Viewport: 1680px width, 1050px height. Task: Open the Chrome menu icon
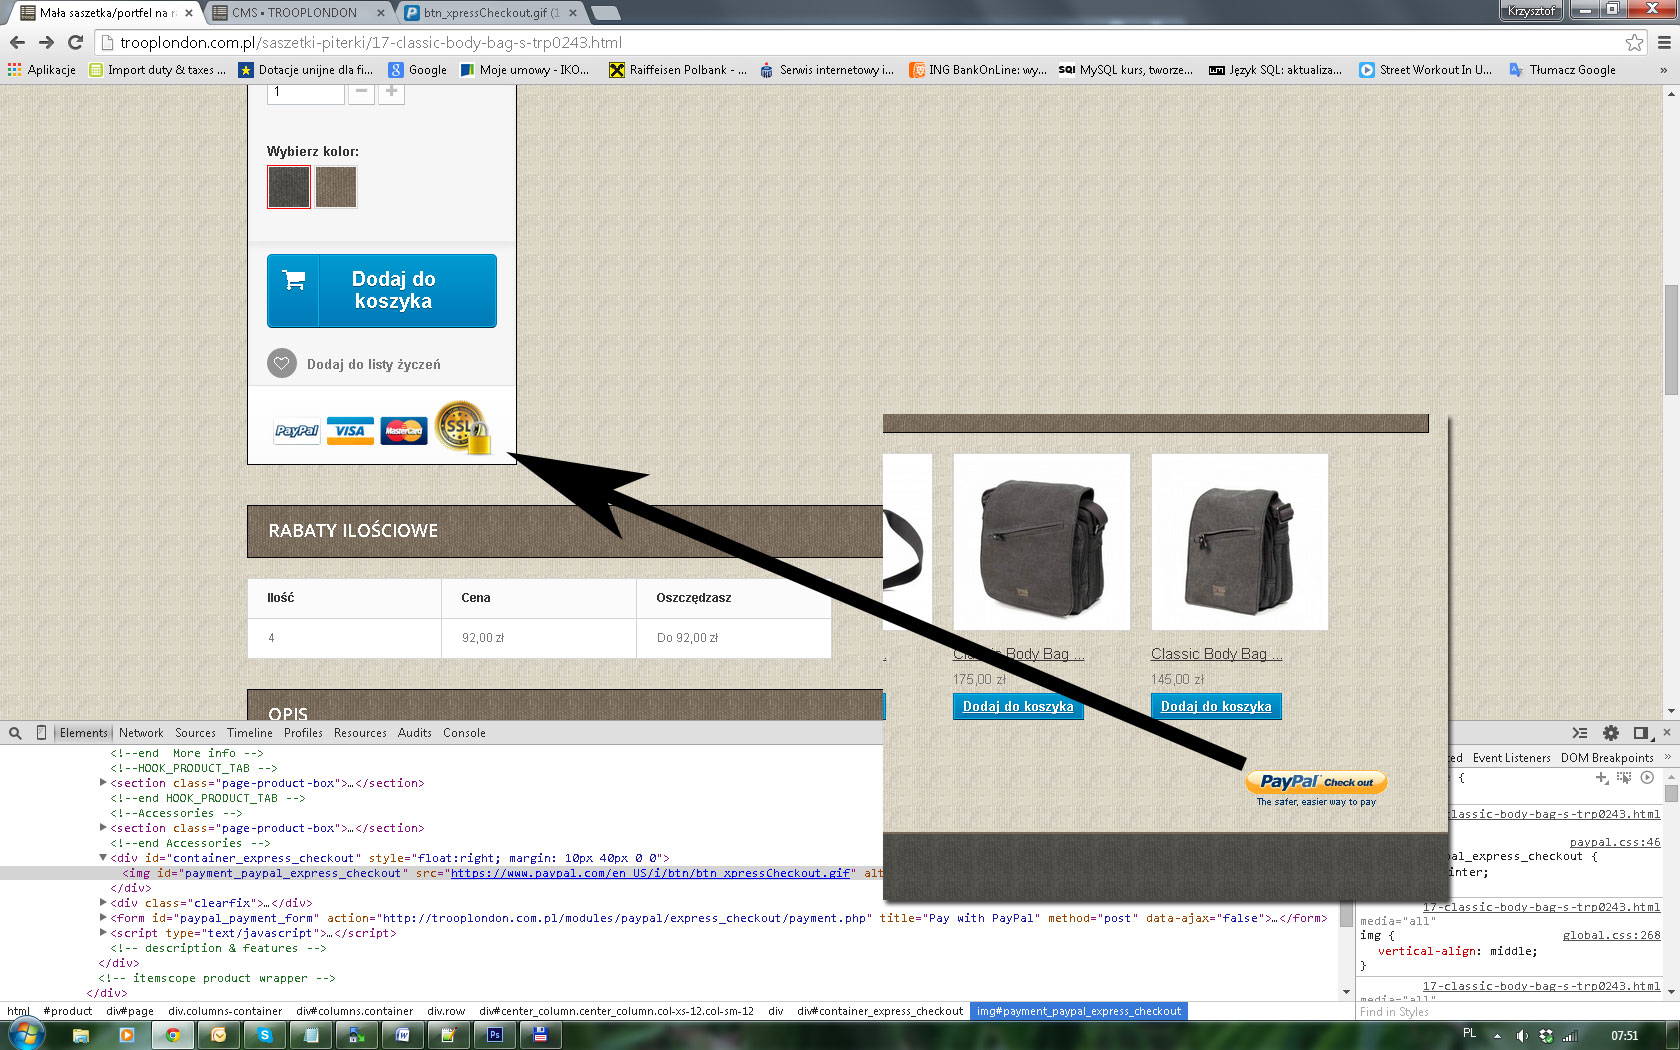(1664, 42)
